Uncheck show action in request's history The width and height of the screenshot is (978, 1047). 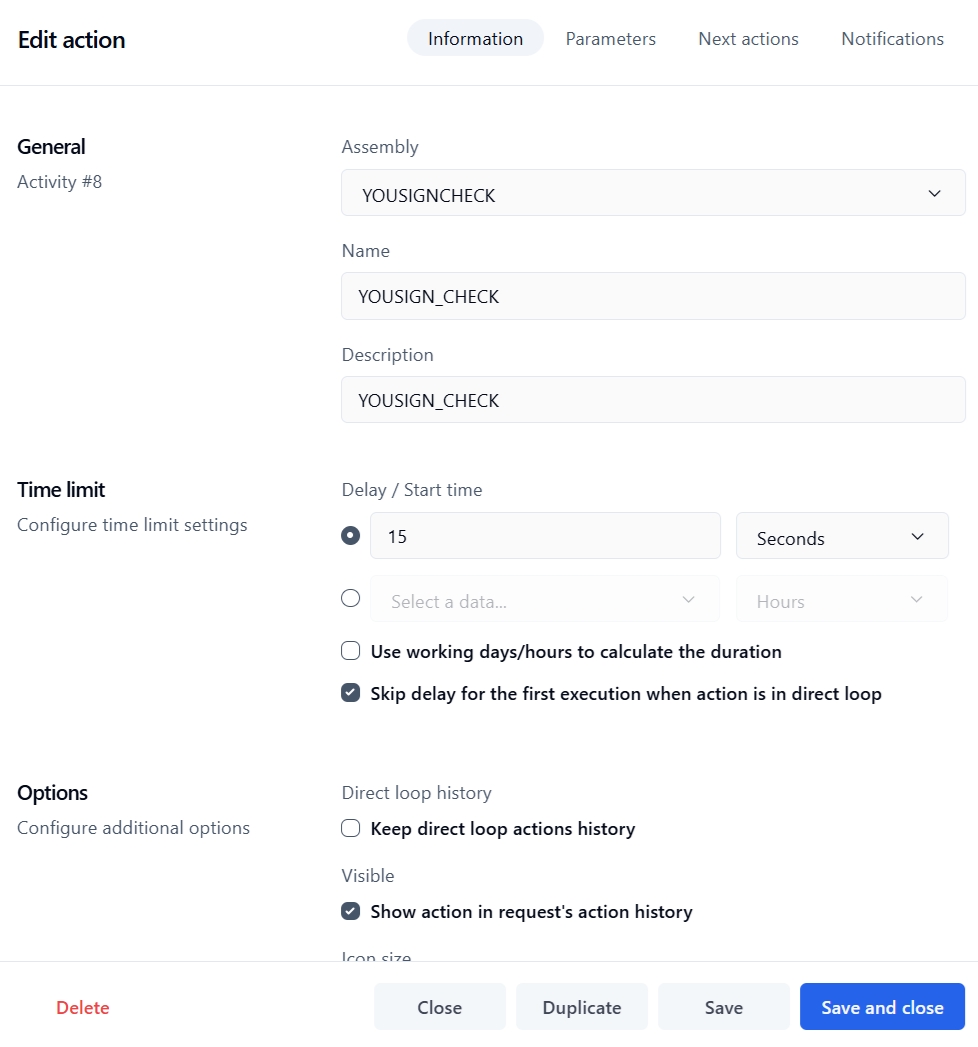pos(351,912)
